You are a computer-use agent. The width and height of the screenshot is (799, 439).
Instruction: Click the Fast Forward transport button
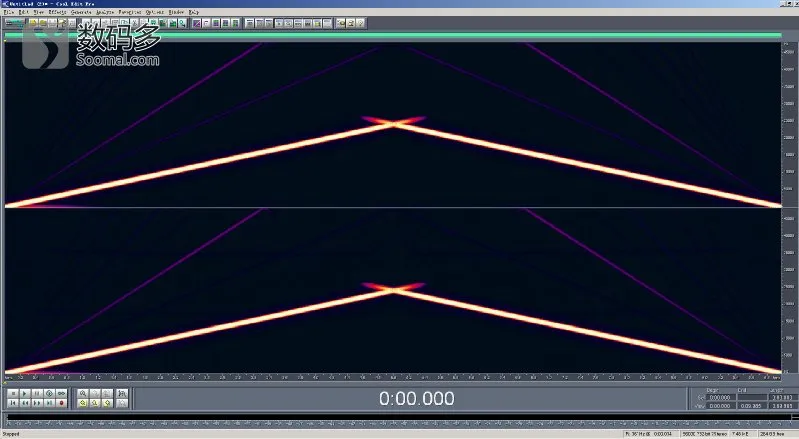tap(37, 403)
